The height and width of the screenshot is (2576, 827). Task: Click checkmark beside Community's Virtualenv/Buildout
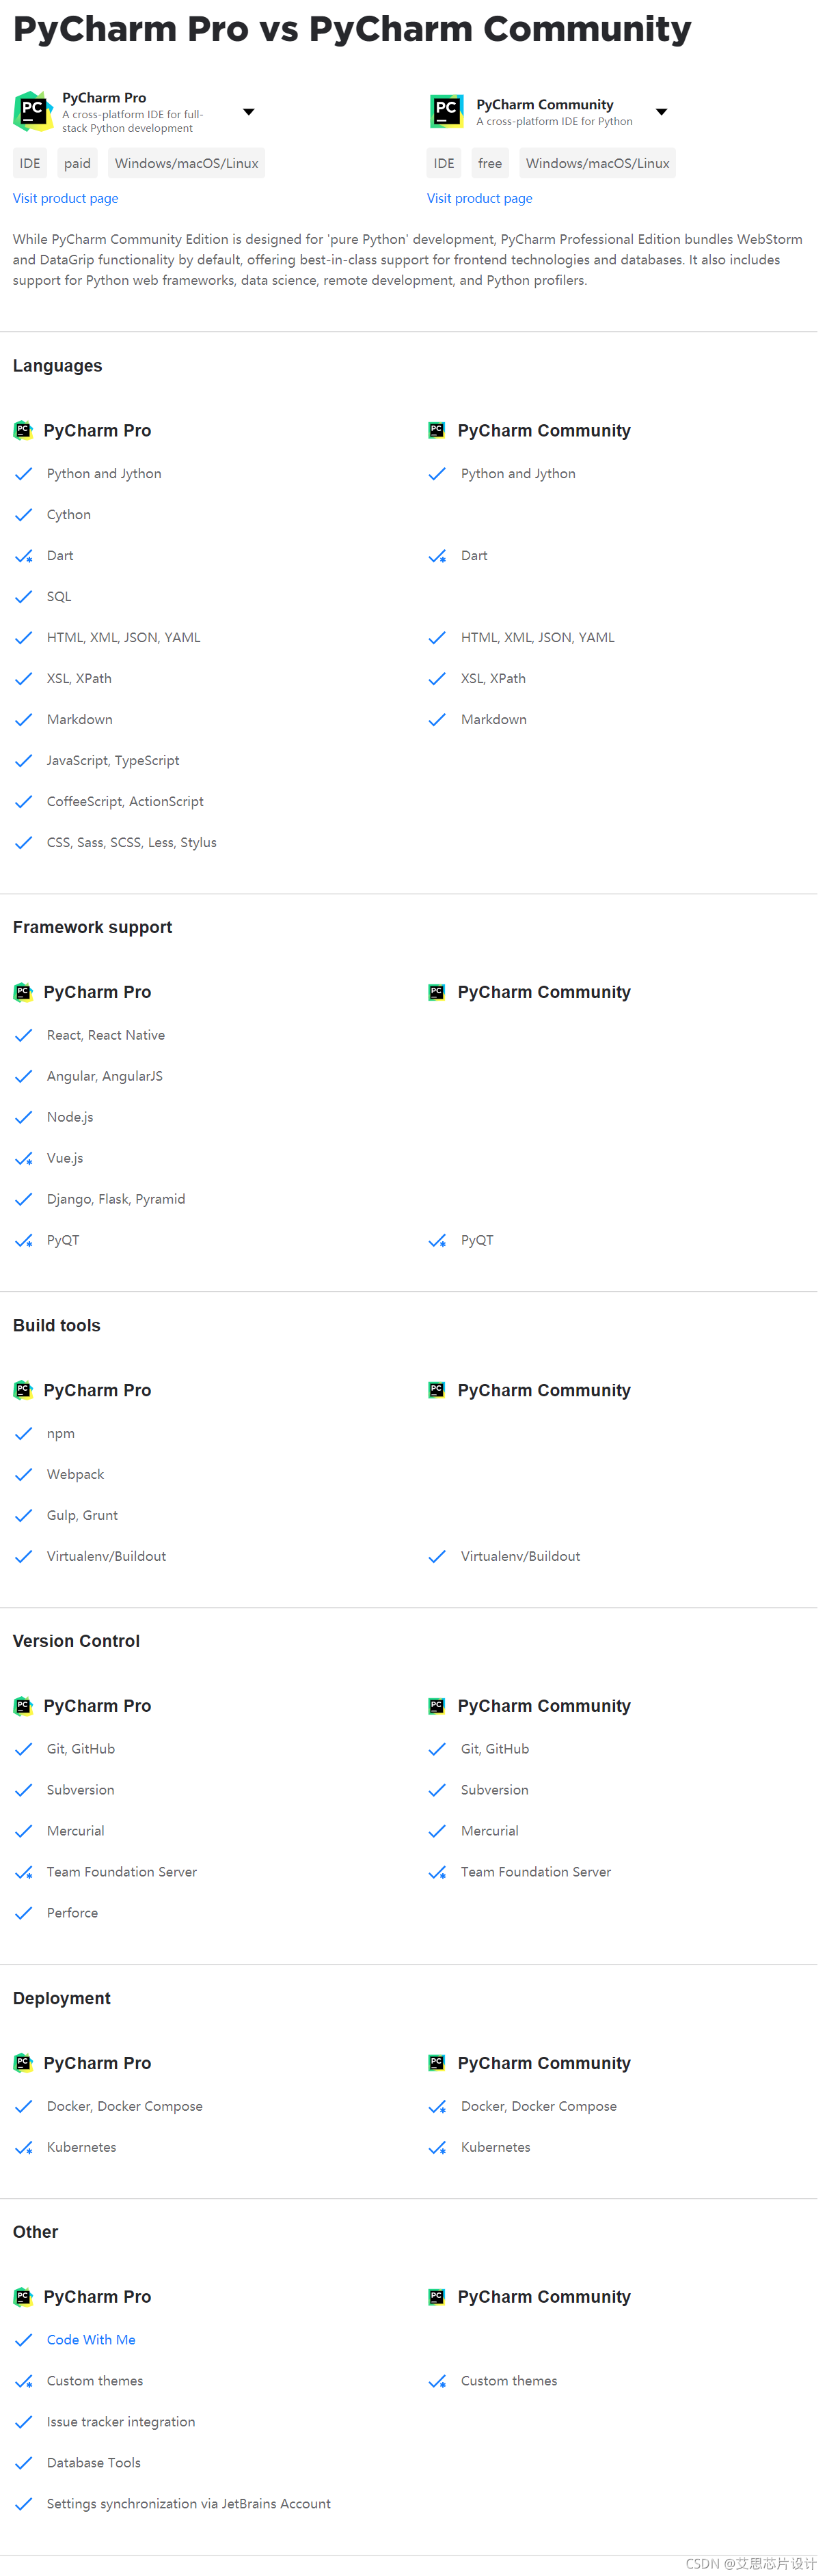[x=437, y=1557]
